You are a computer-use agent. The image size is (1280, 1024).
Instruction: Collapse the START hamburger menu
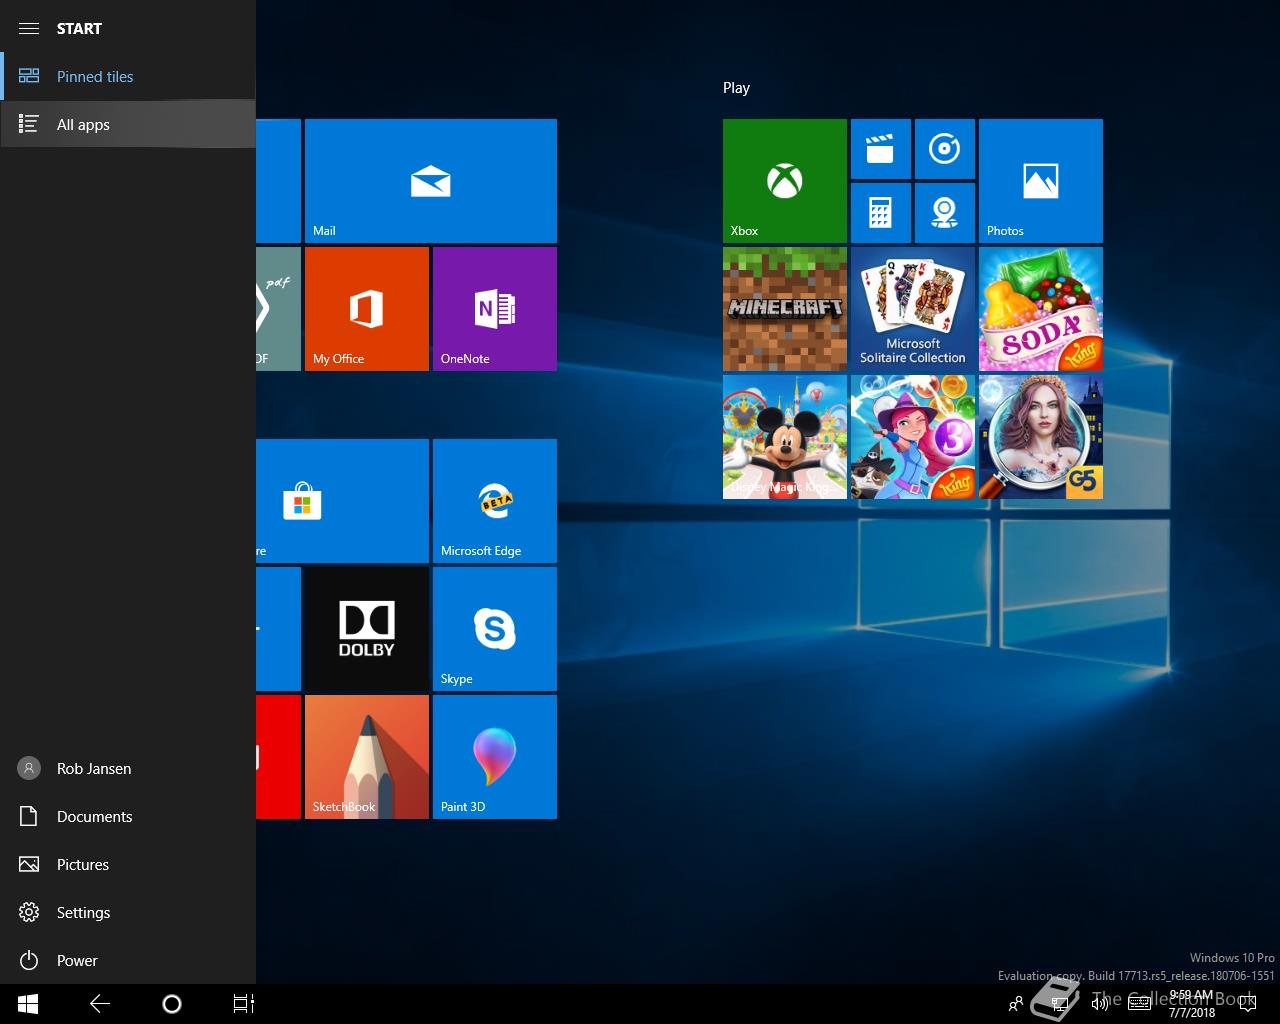pos(29,28)
